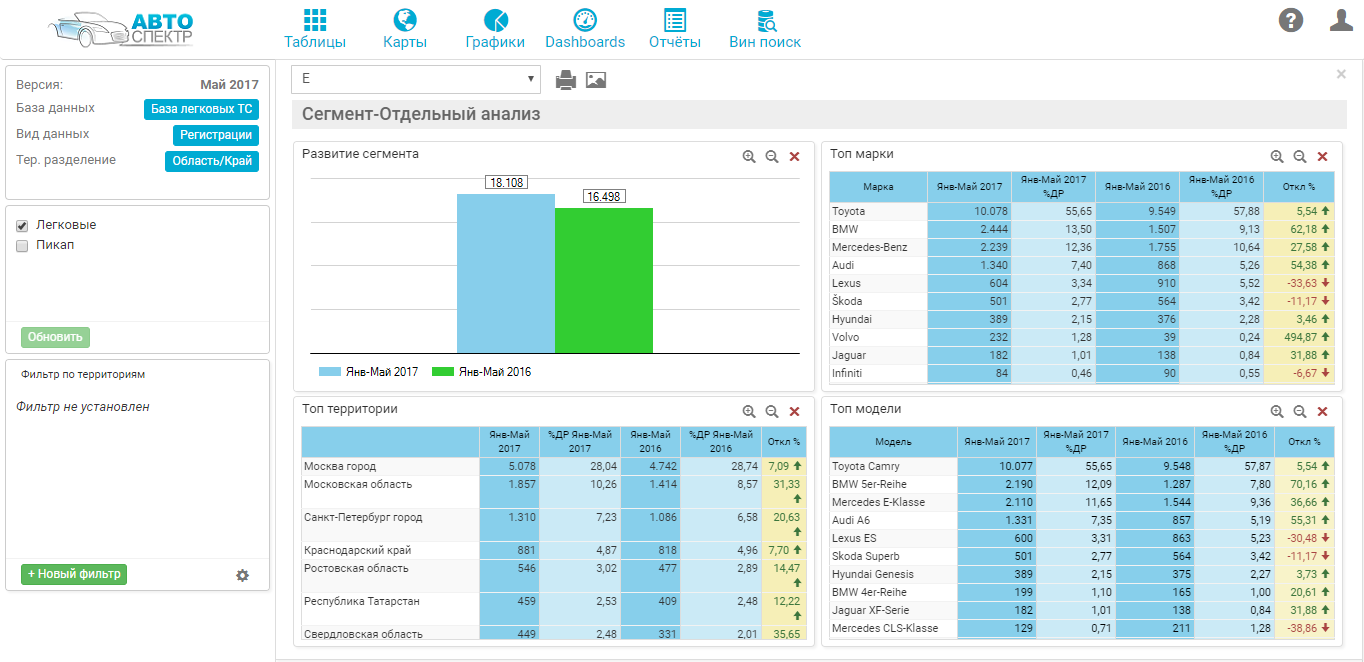Image resolution: width=1364 pixels, height=662 pixels.
Task: Open territory filter settings gear
Action: click(x=242, y=575)
